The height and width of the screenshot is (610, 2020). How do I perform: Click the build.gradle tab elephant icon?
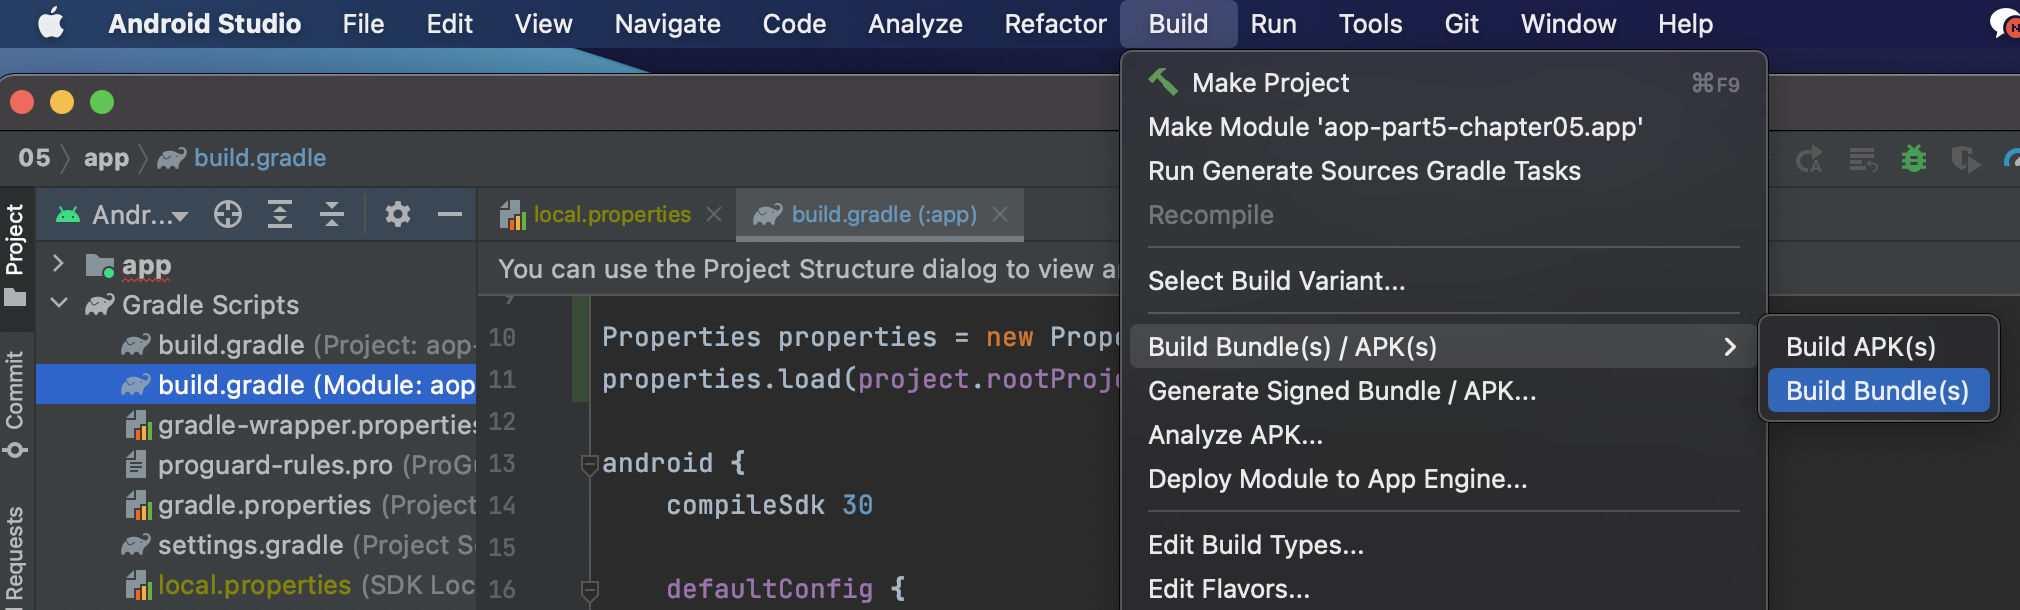tap(768, 214)
